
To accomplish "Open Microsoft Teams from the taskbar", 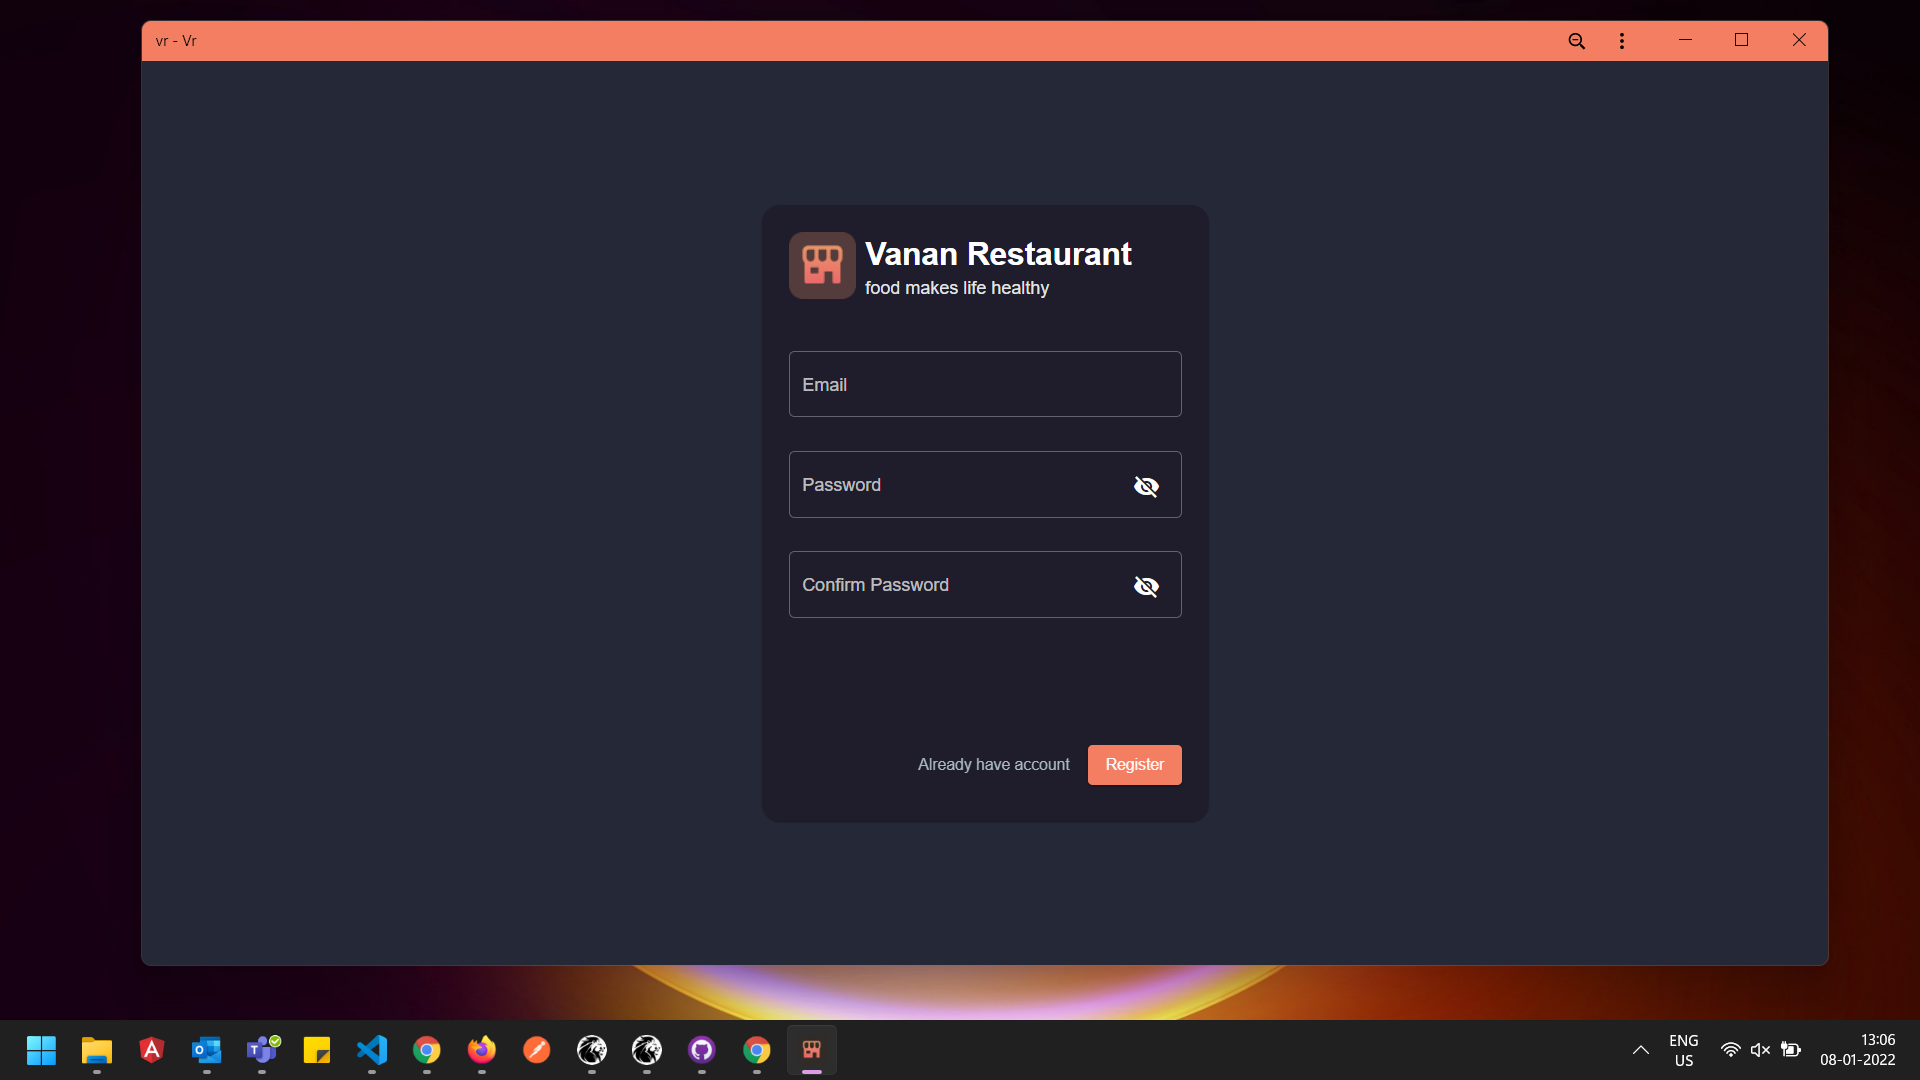I will click(262, 1050).
